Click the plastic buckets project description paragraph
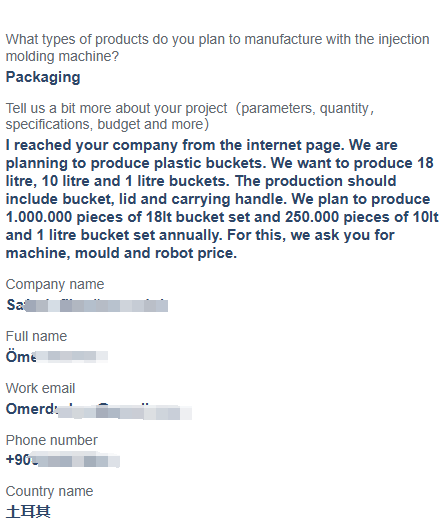 (222, 199)
